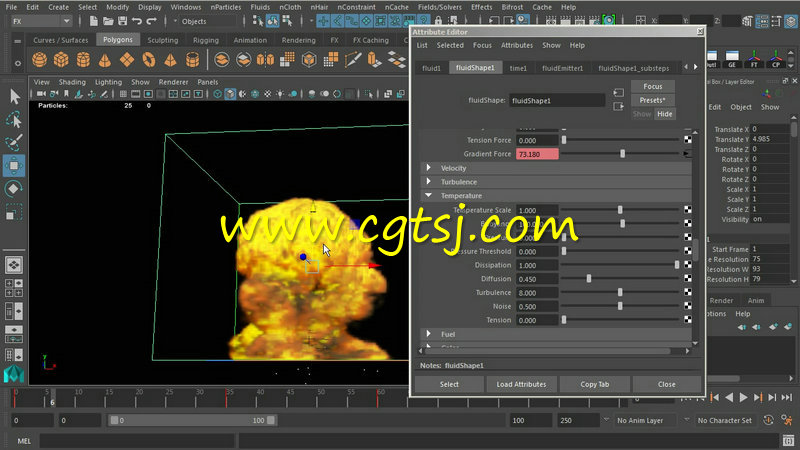Activate the Move tool
The height and width of the screenshot is (450, 800).
click(14, 166)
